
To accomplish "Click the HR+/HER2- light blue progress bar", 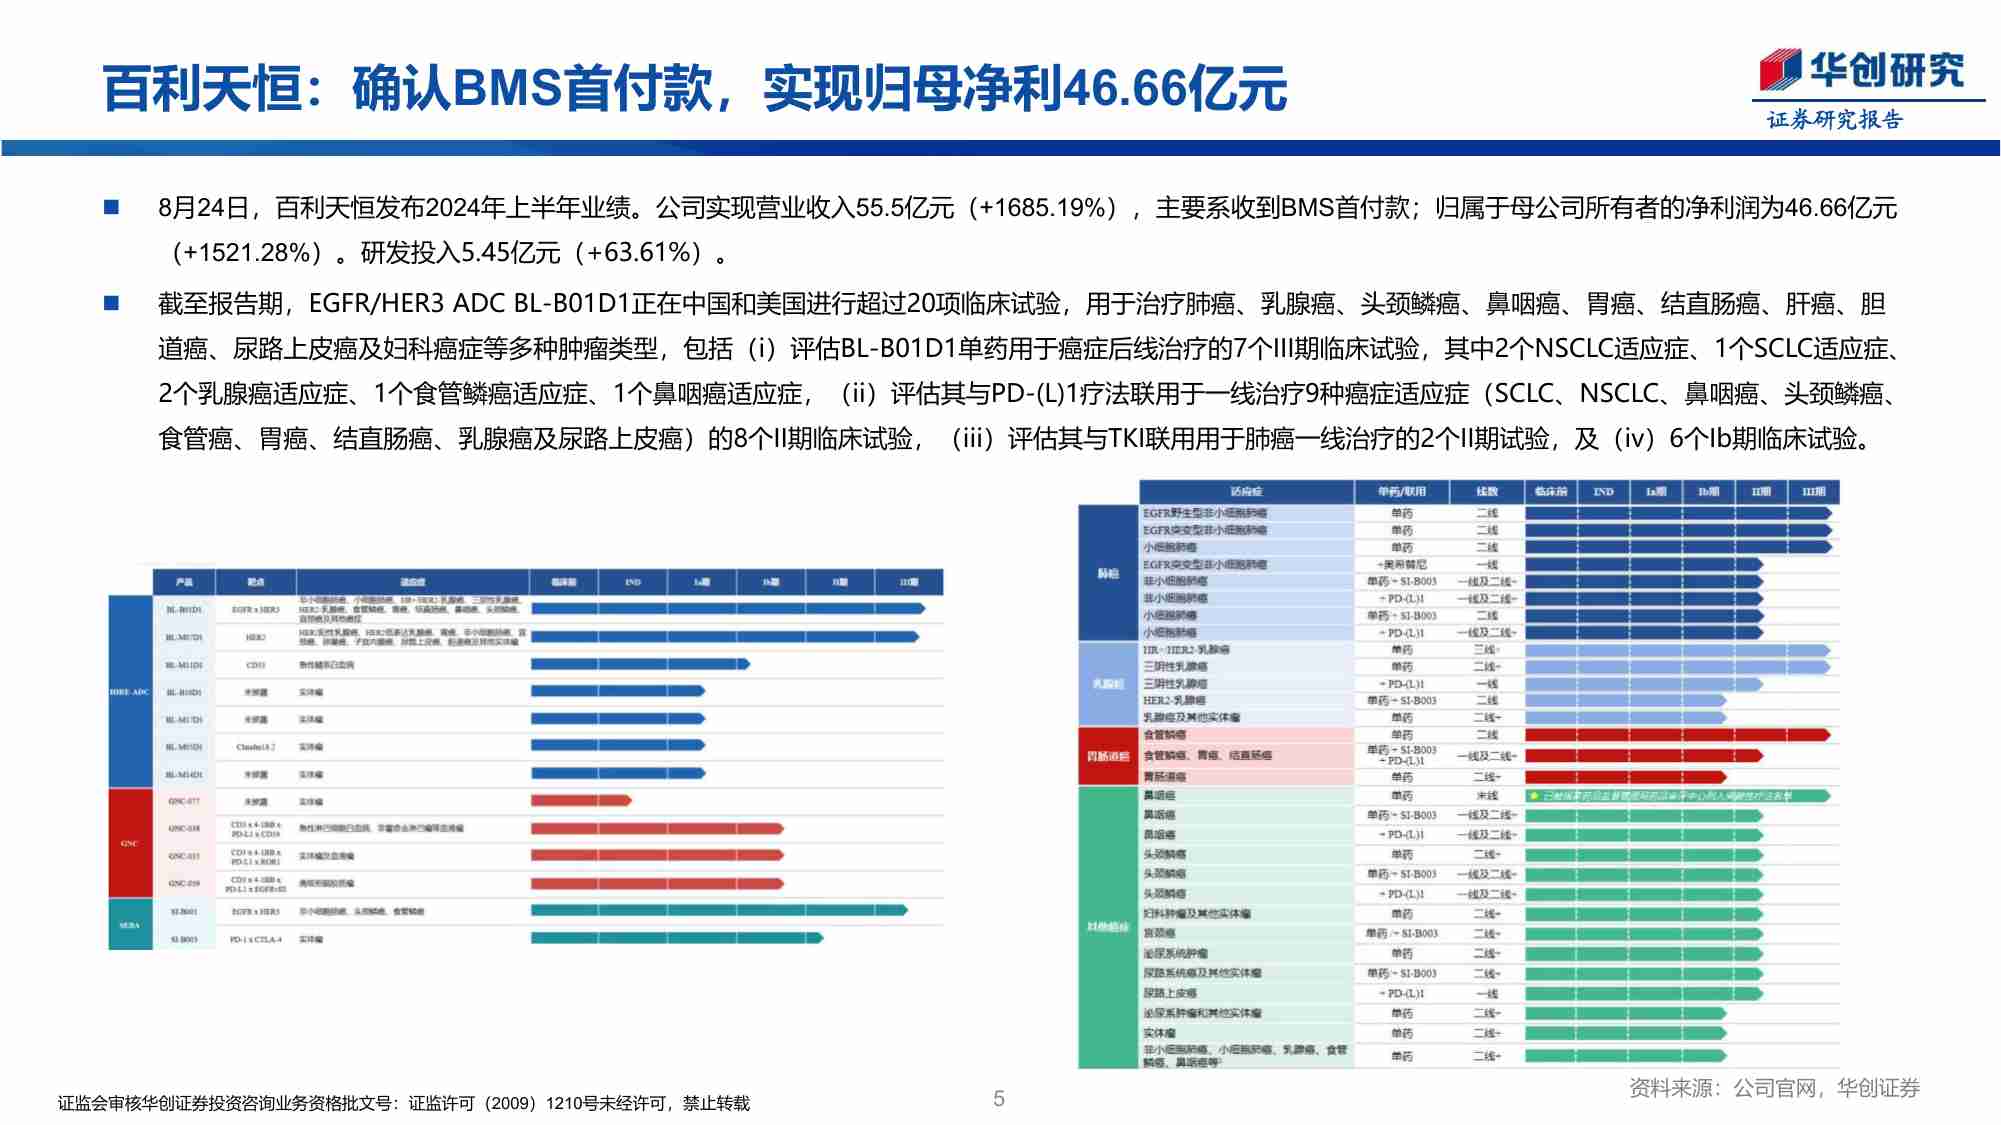I will point(1678,650).
